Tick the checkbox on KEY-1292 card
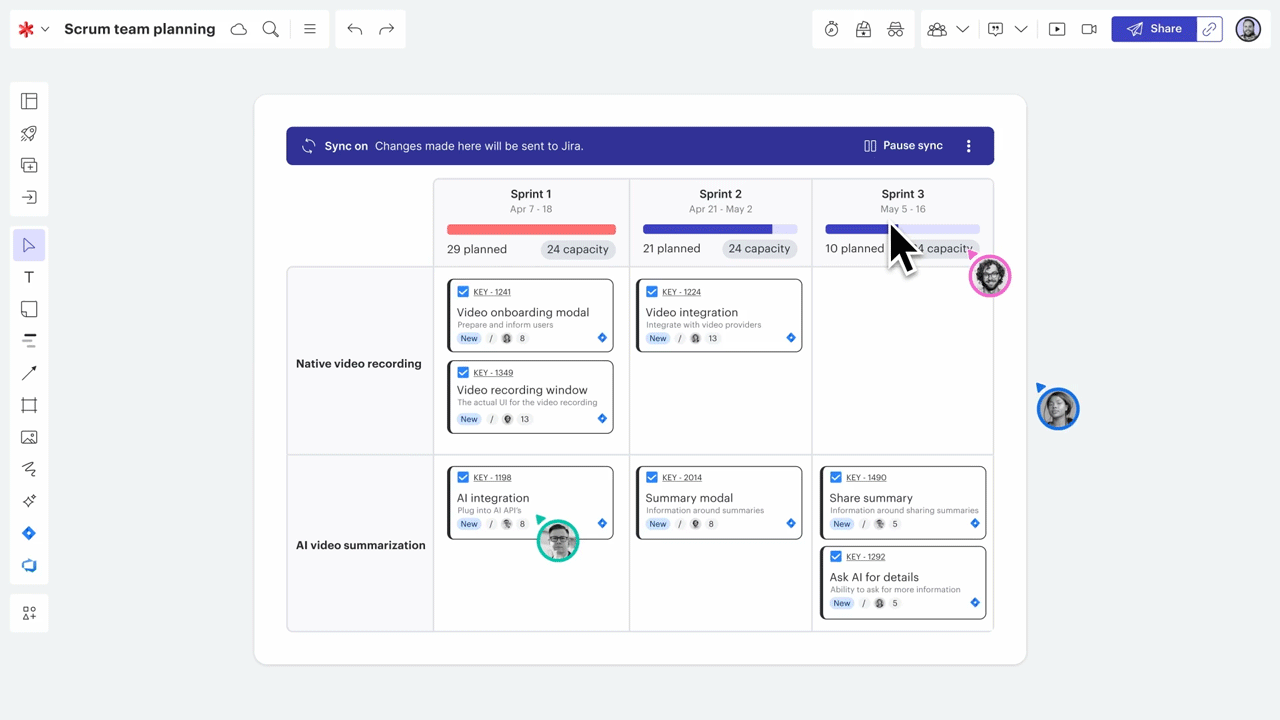The height and width of the screenshot is (720, 1280). (x=836, y=556)
